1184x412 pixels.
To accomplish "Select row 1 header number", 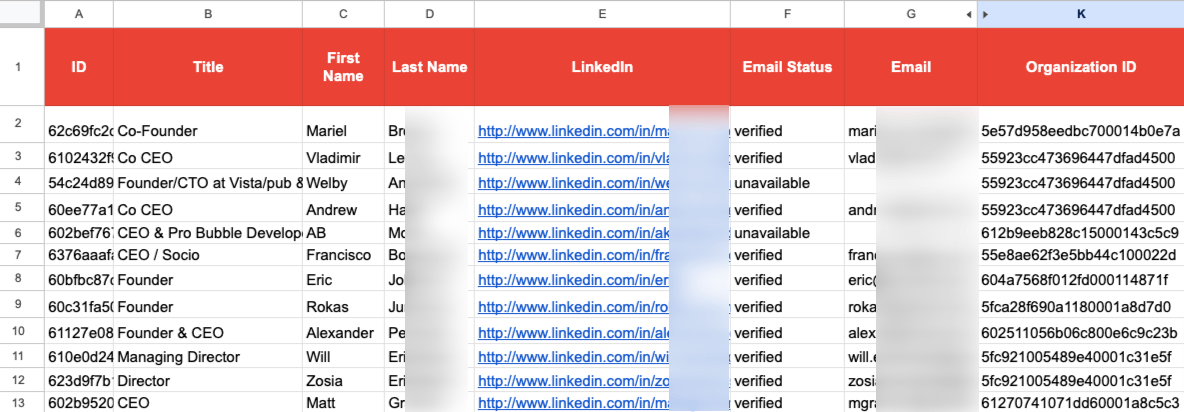I will coord(22,67).
